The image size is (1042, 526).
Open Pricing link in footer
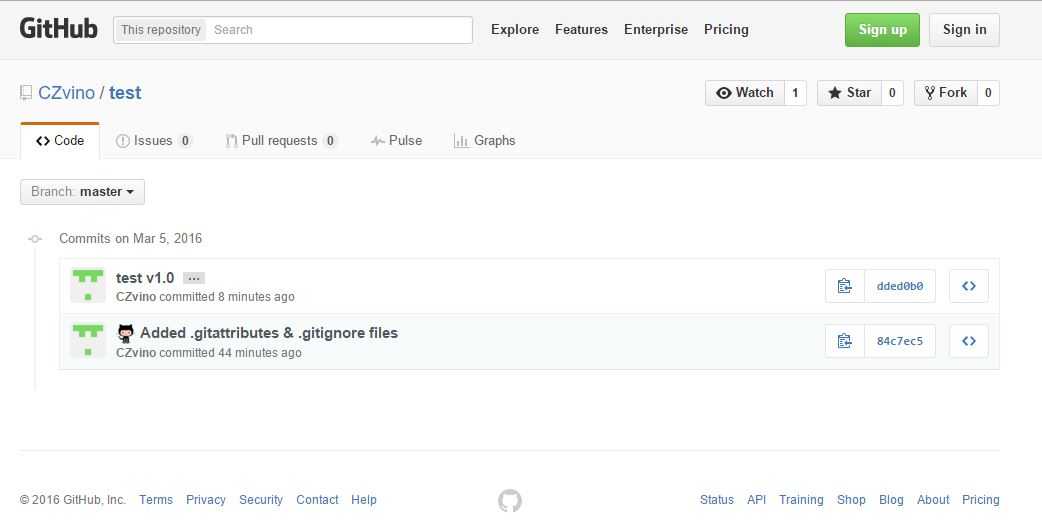coord(981,500)
